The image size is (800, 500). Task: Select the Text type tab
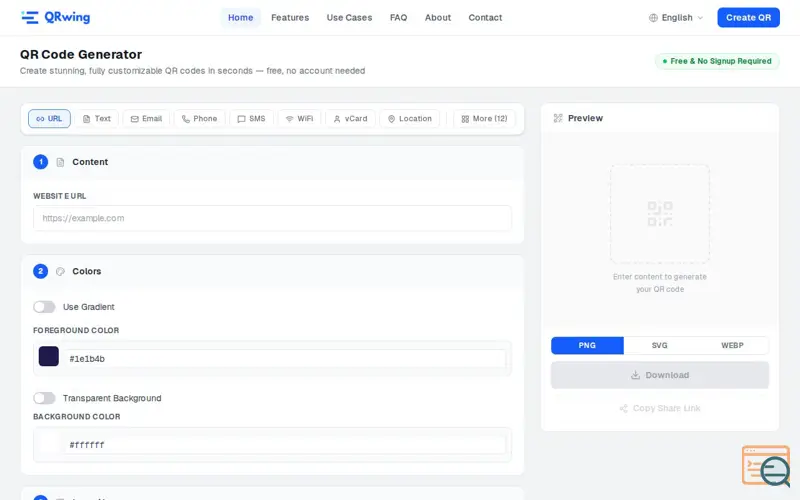click(97, 119)
